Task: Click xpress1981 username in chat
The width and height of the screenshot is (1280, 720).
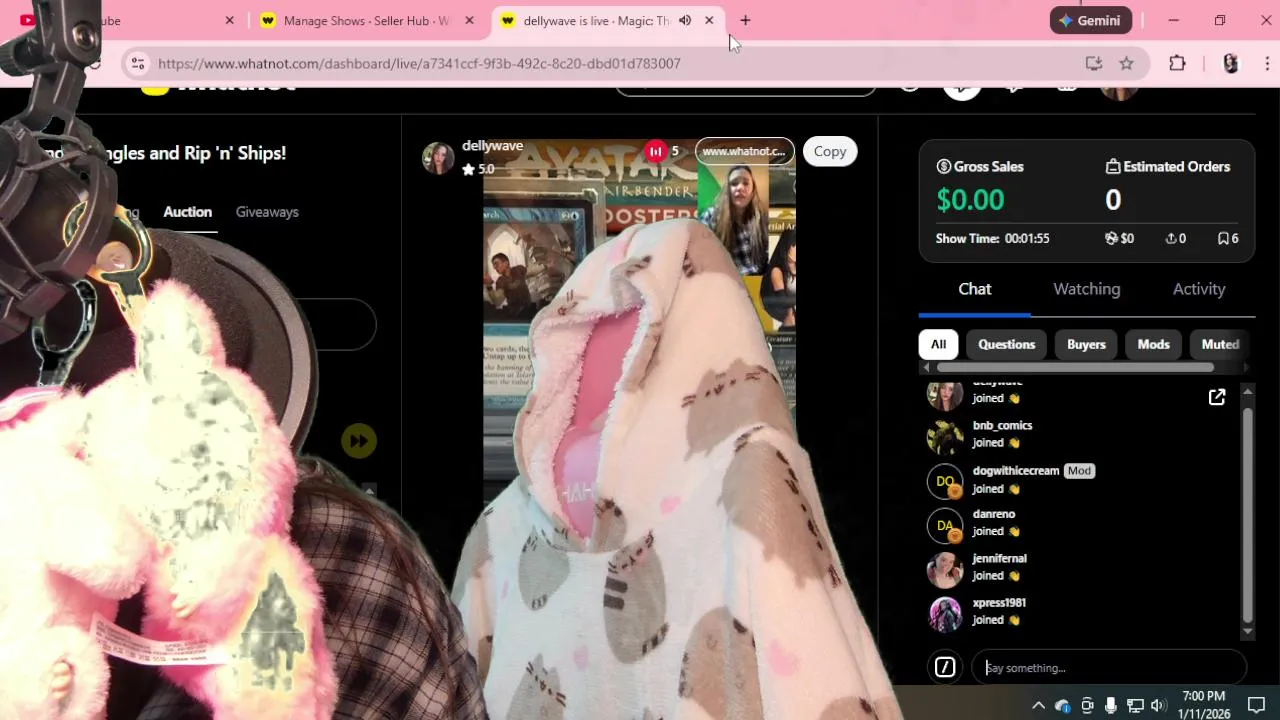Action: pos(999,602)
